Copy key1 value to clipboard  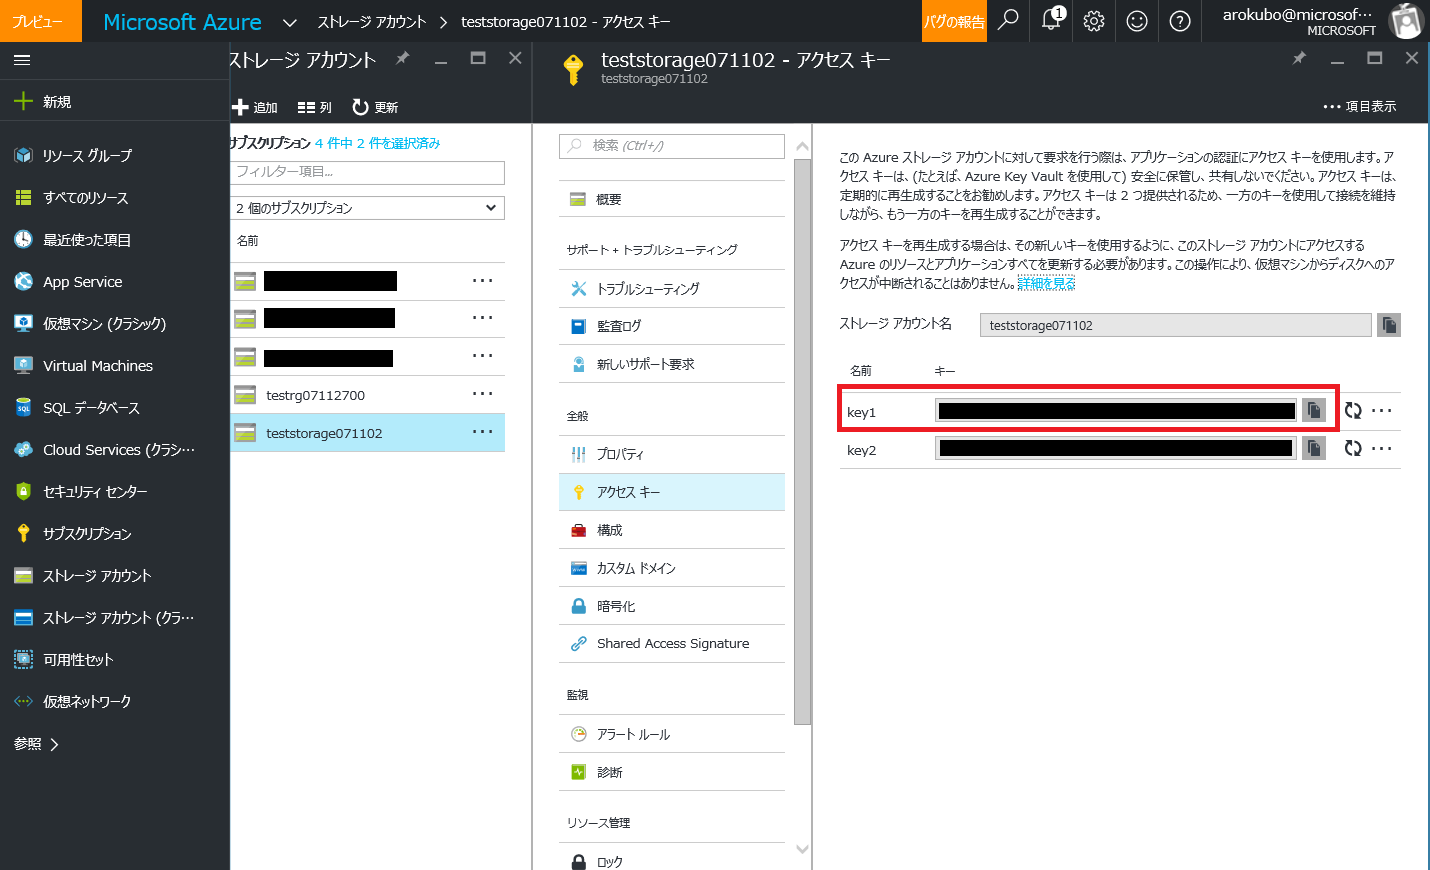tap(1314, 410)
